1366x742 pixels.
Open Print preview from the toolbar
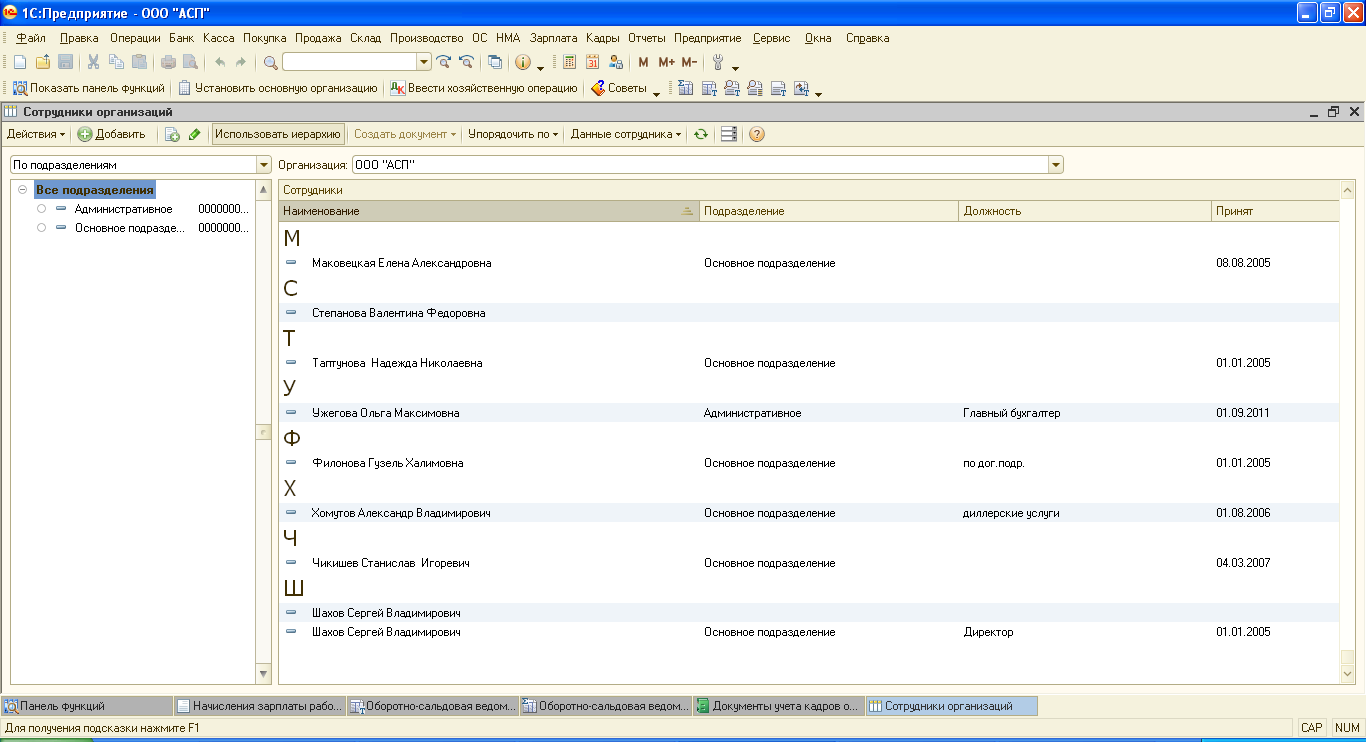pos(190,62)
